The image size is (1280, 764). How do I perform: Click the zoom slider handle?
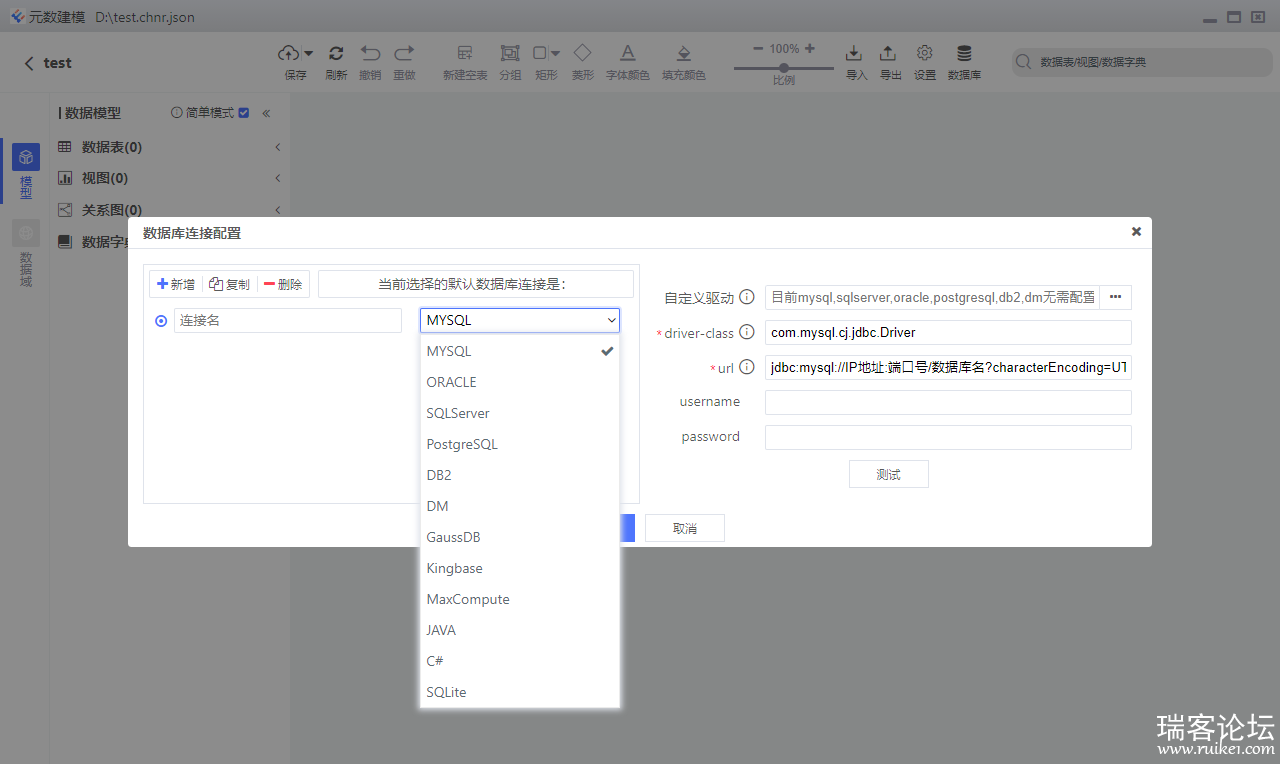click(783, 68)
